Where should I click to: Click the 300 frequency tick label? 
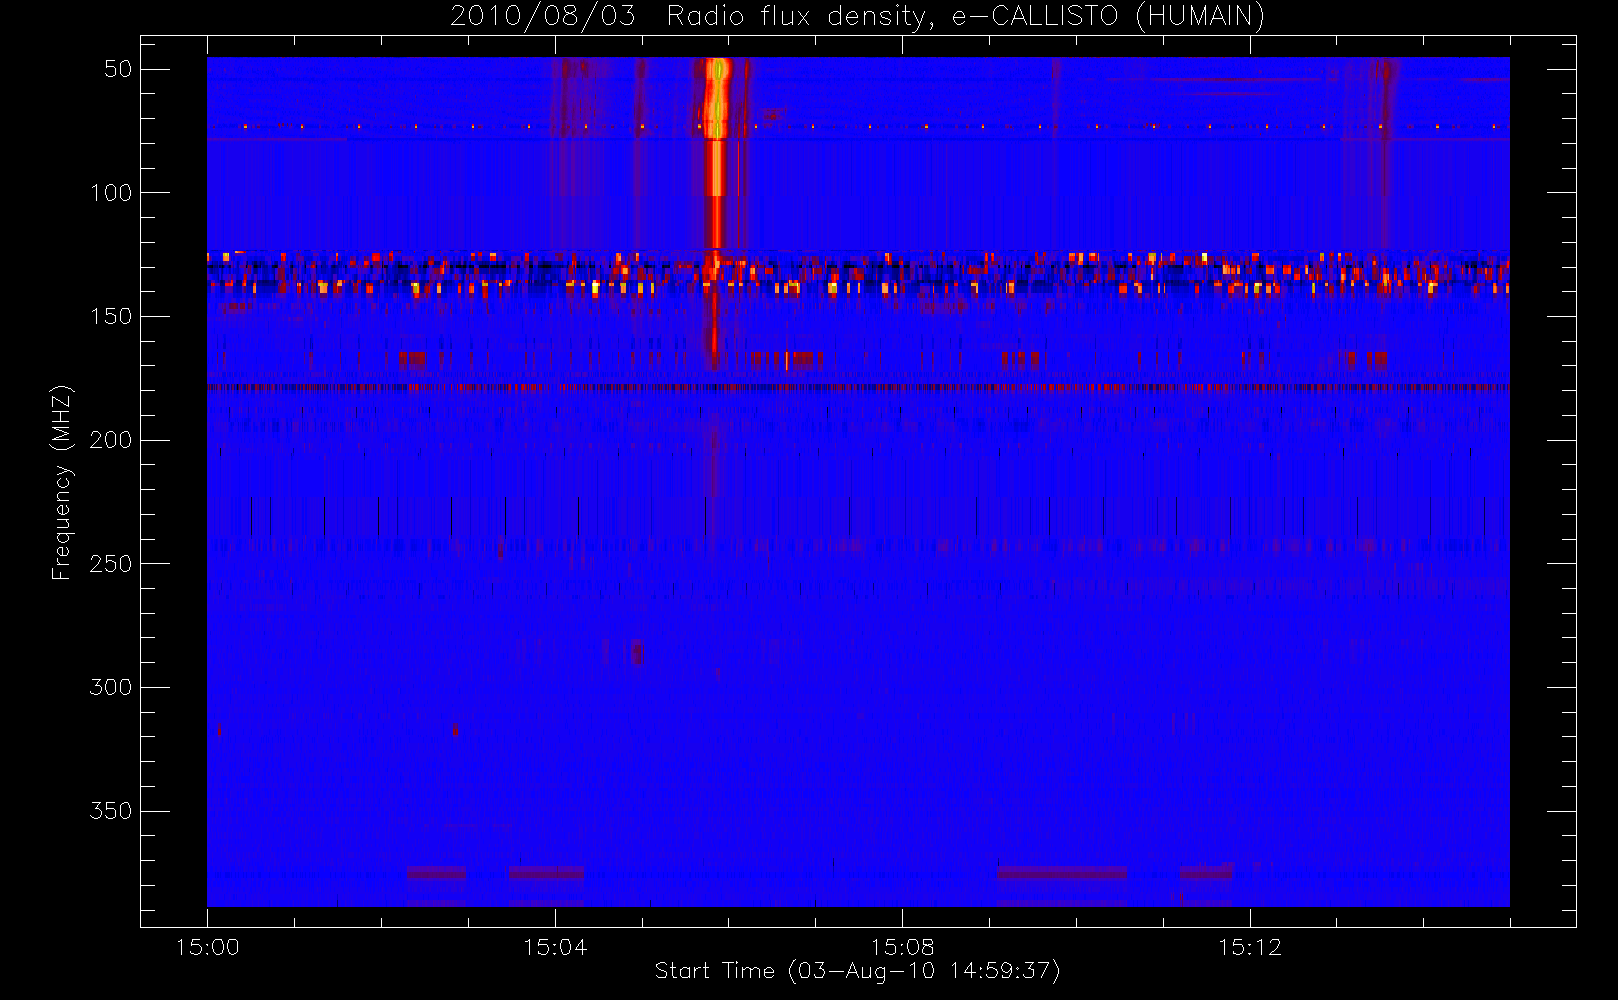click(x=111, y=687)
